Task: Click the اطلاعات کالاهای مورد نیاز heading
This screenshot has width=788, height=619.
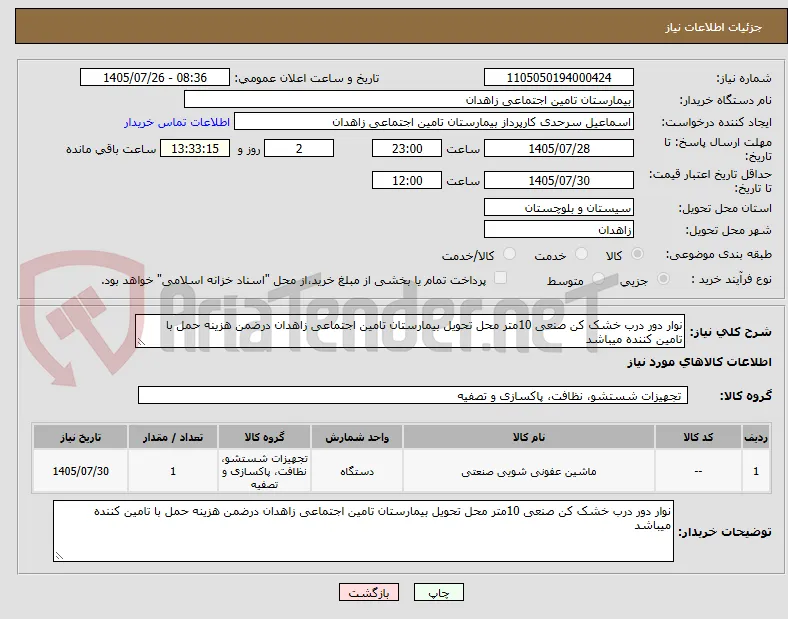Action: click(x=699, y=362)
